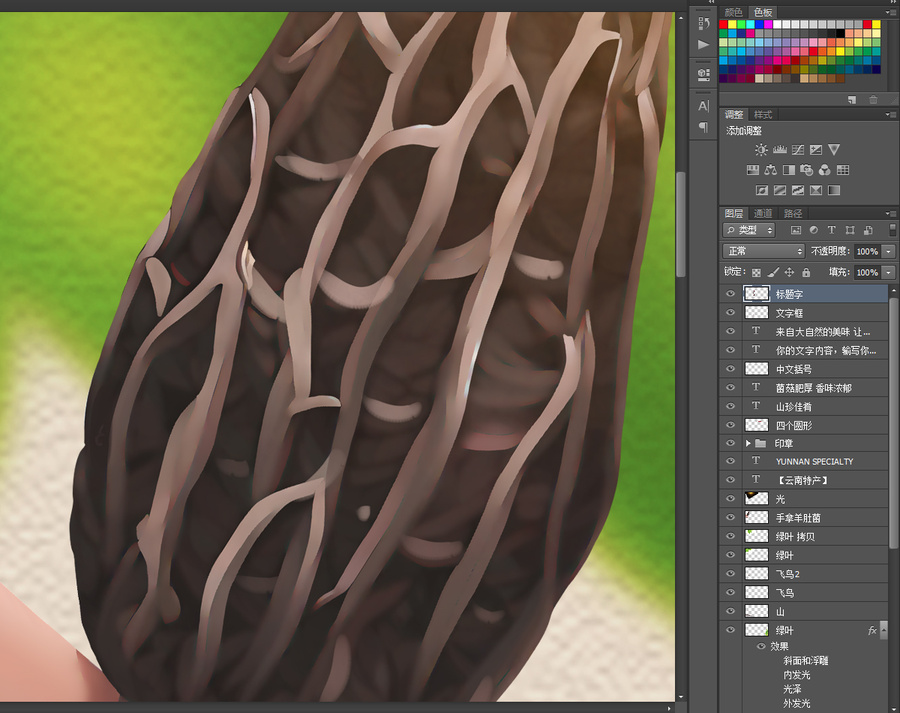Add a Selective Color adjustment
This screenshot has width=900, height=713.
pos(816,190)
